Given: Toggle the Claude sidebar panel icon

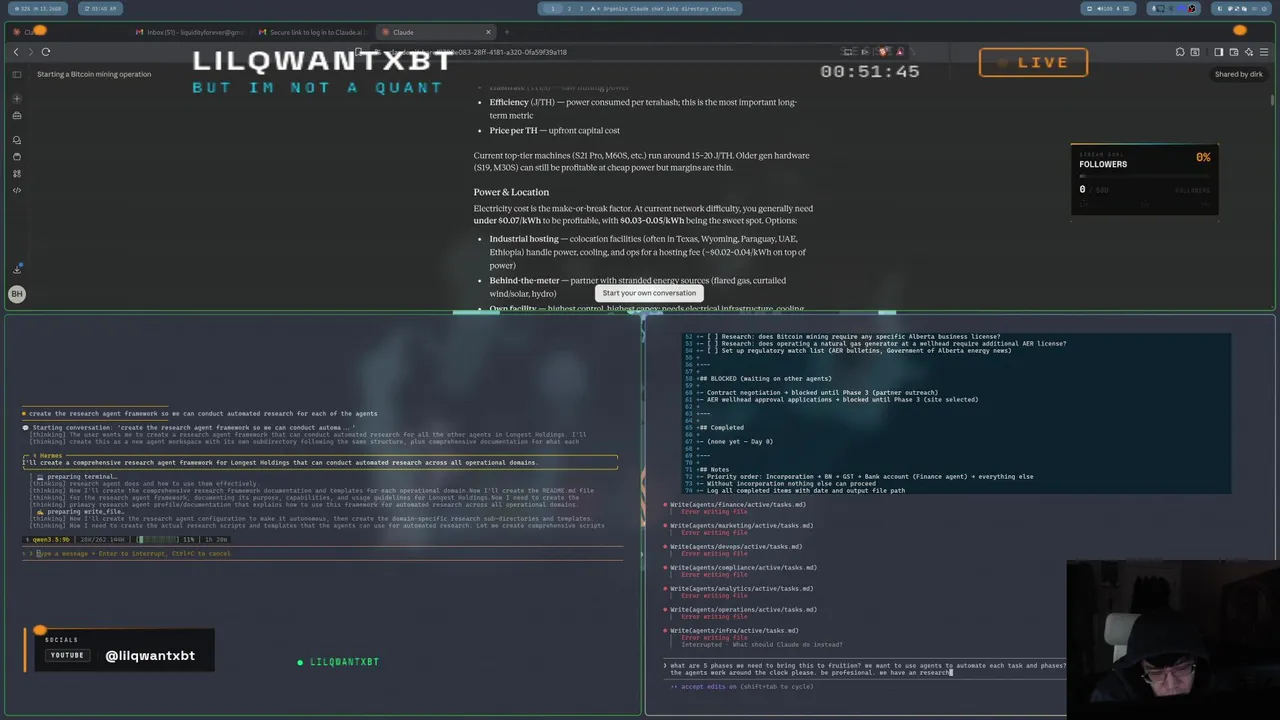Looking at the screenshot, I should pyautogui.click(x=17, y=74).
